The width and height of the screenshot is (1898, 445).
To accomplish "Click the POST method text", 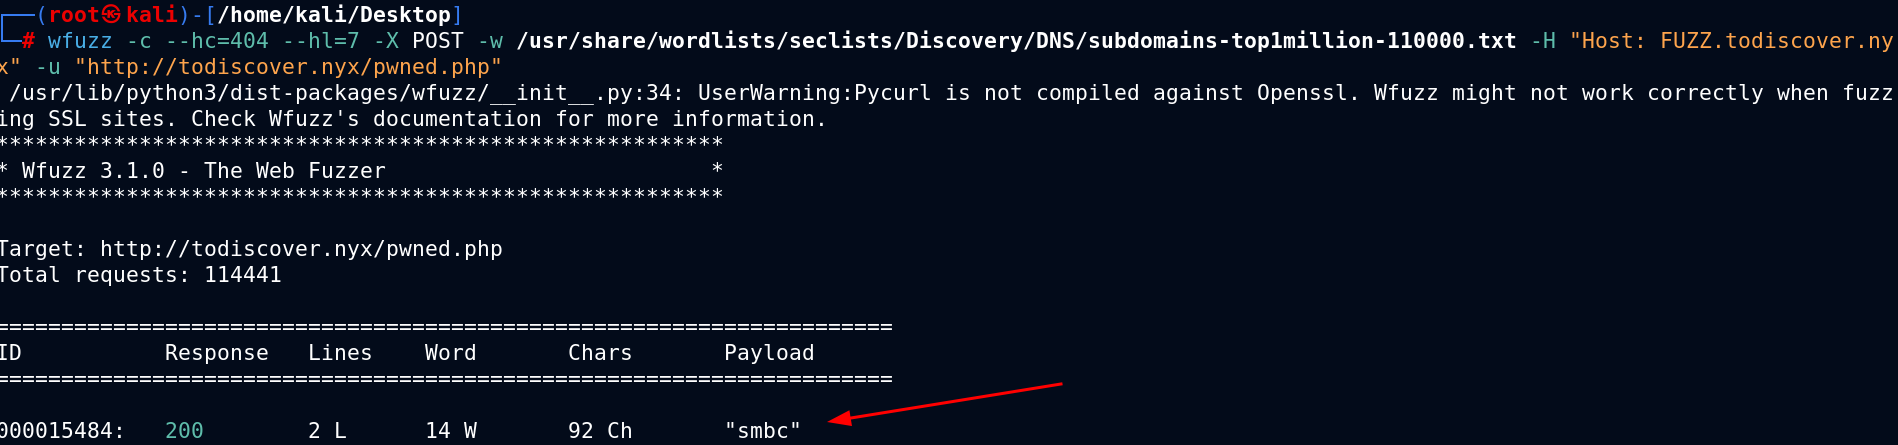I will tap(438, 41).
